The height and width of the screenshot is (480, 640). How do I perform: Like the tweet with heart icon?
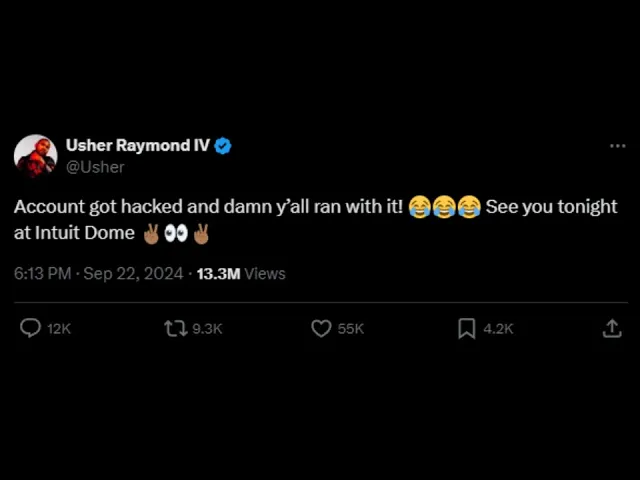pos(321,328)
